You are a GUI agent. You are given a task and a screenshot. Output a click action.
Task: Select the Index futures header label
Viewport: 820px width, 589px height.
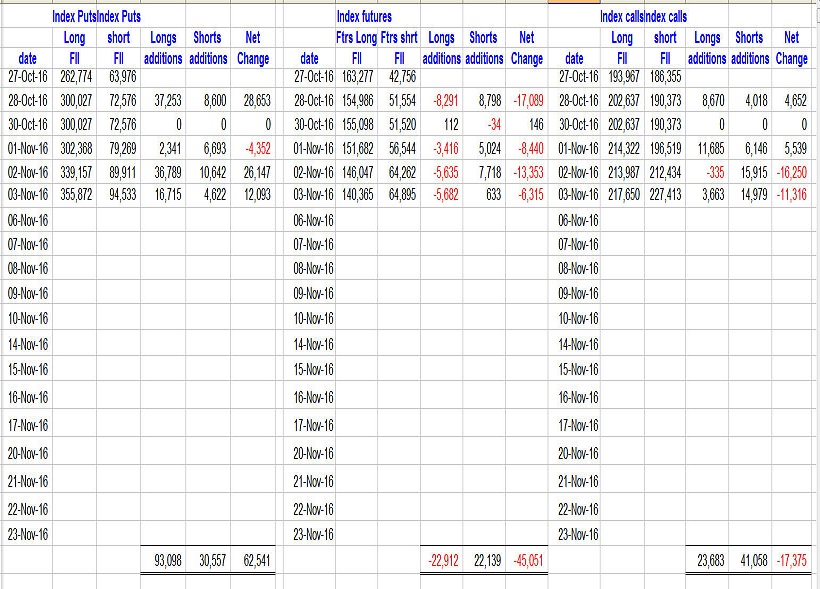364,15
